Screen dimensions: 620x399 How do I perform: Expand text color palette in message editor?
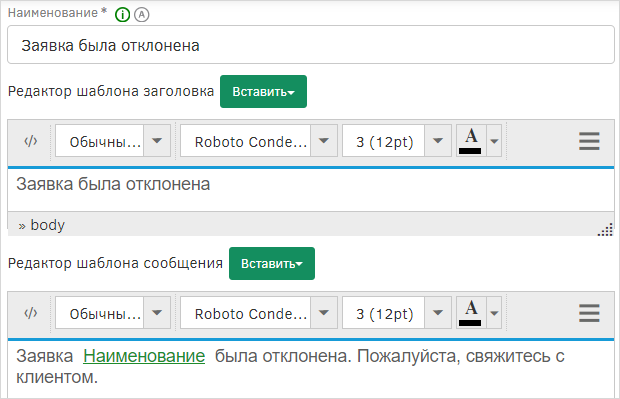coord(494,313)
